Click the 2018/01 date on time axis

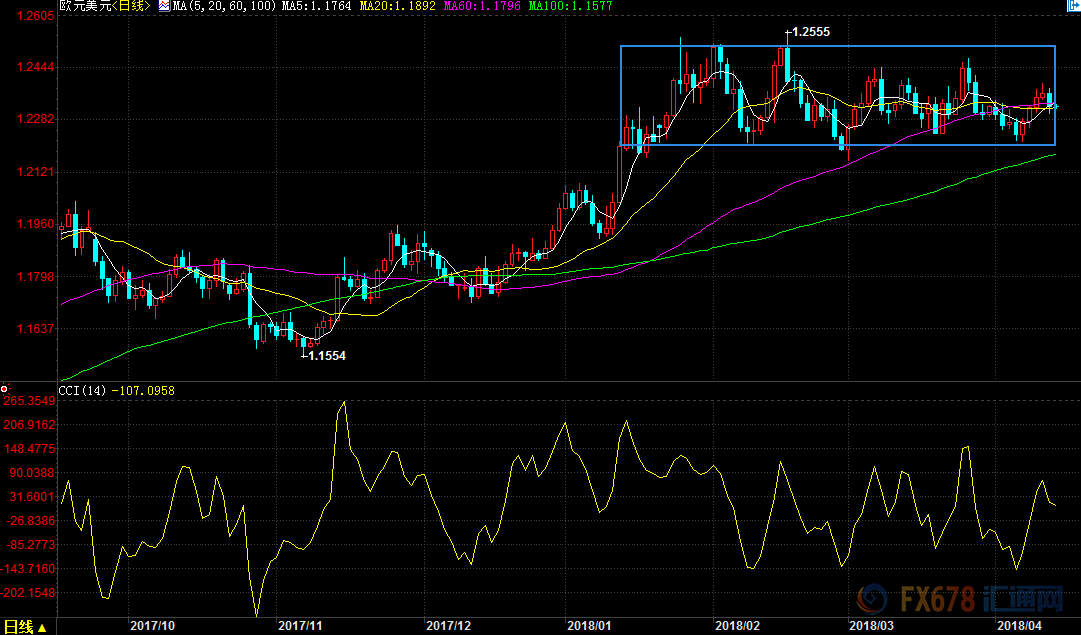pos(587,625)
